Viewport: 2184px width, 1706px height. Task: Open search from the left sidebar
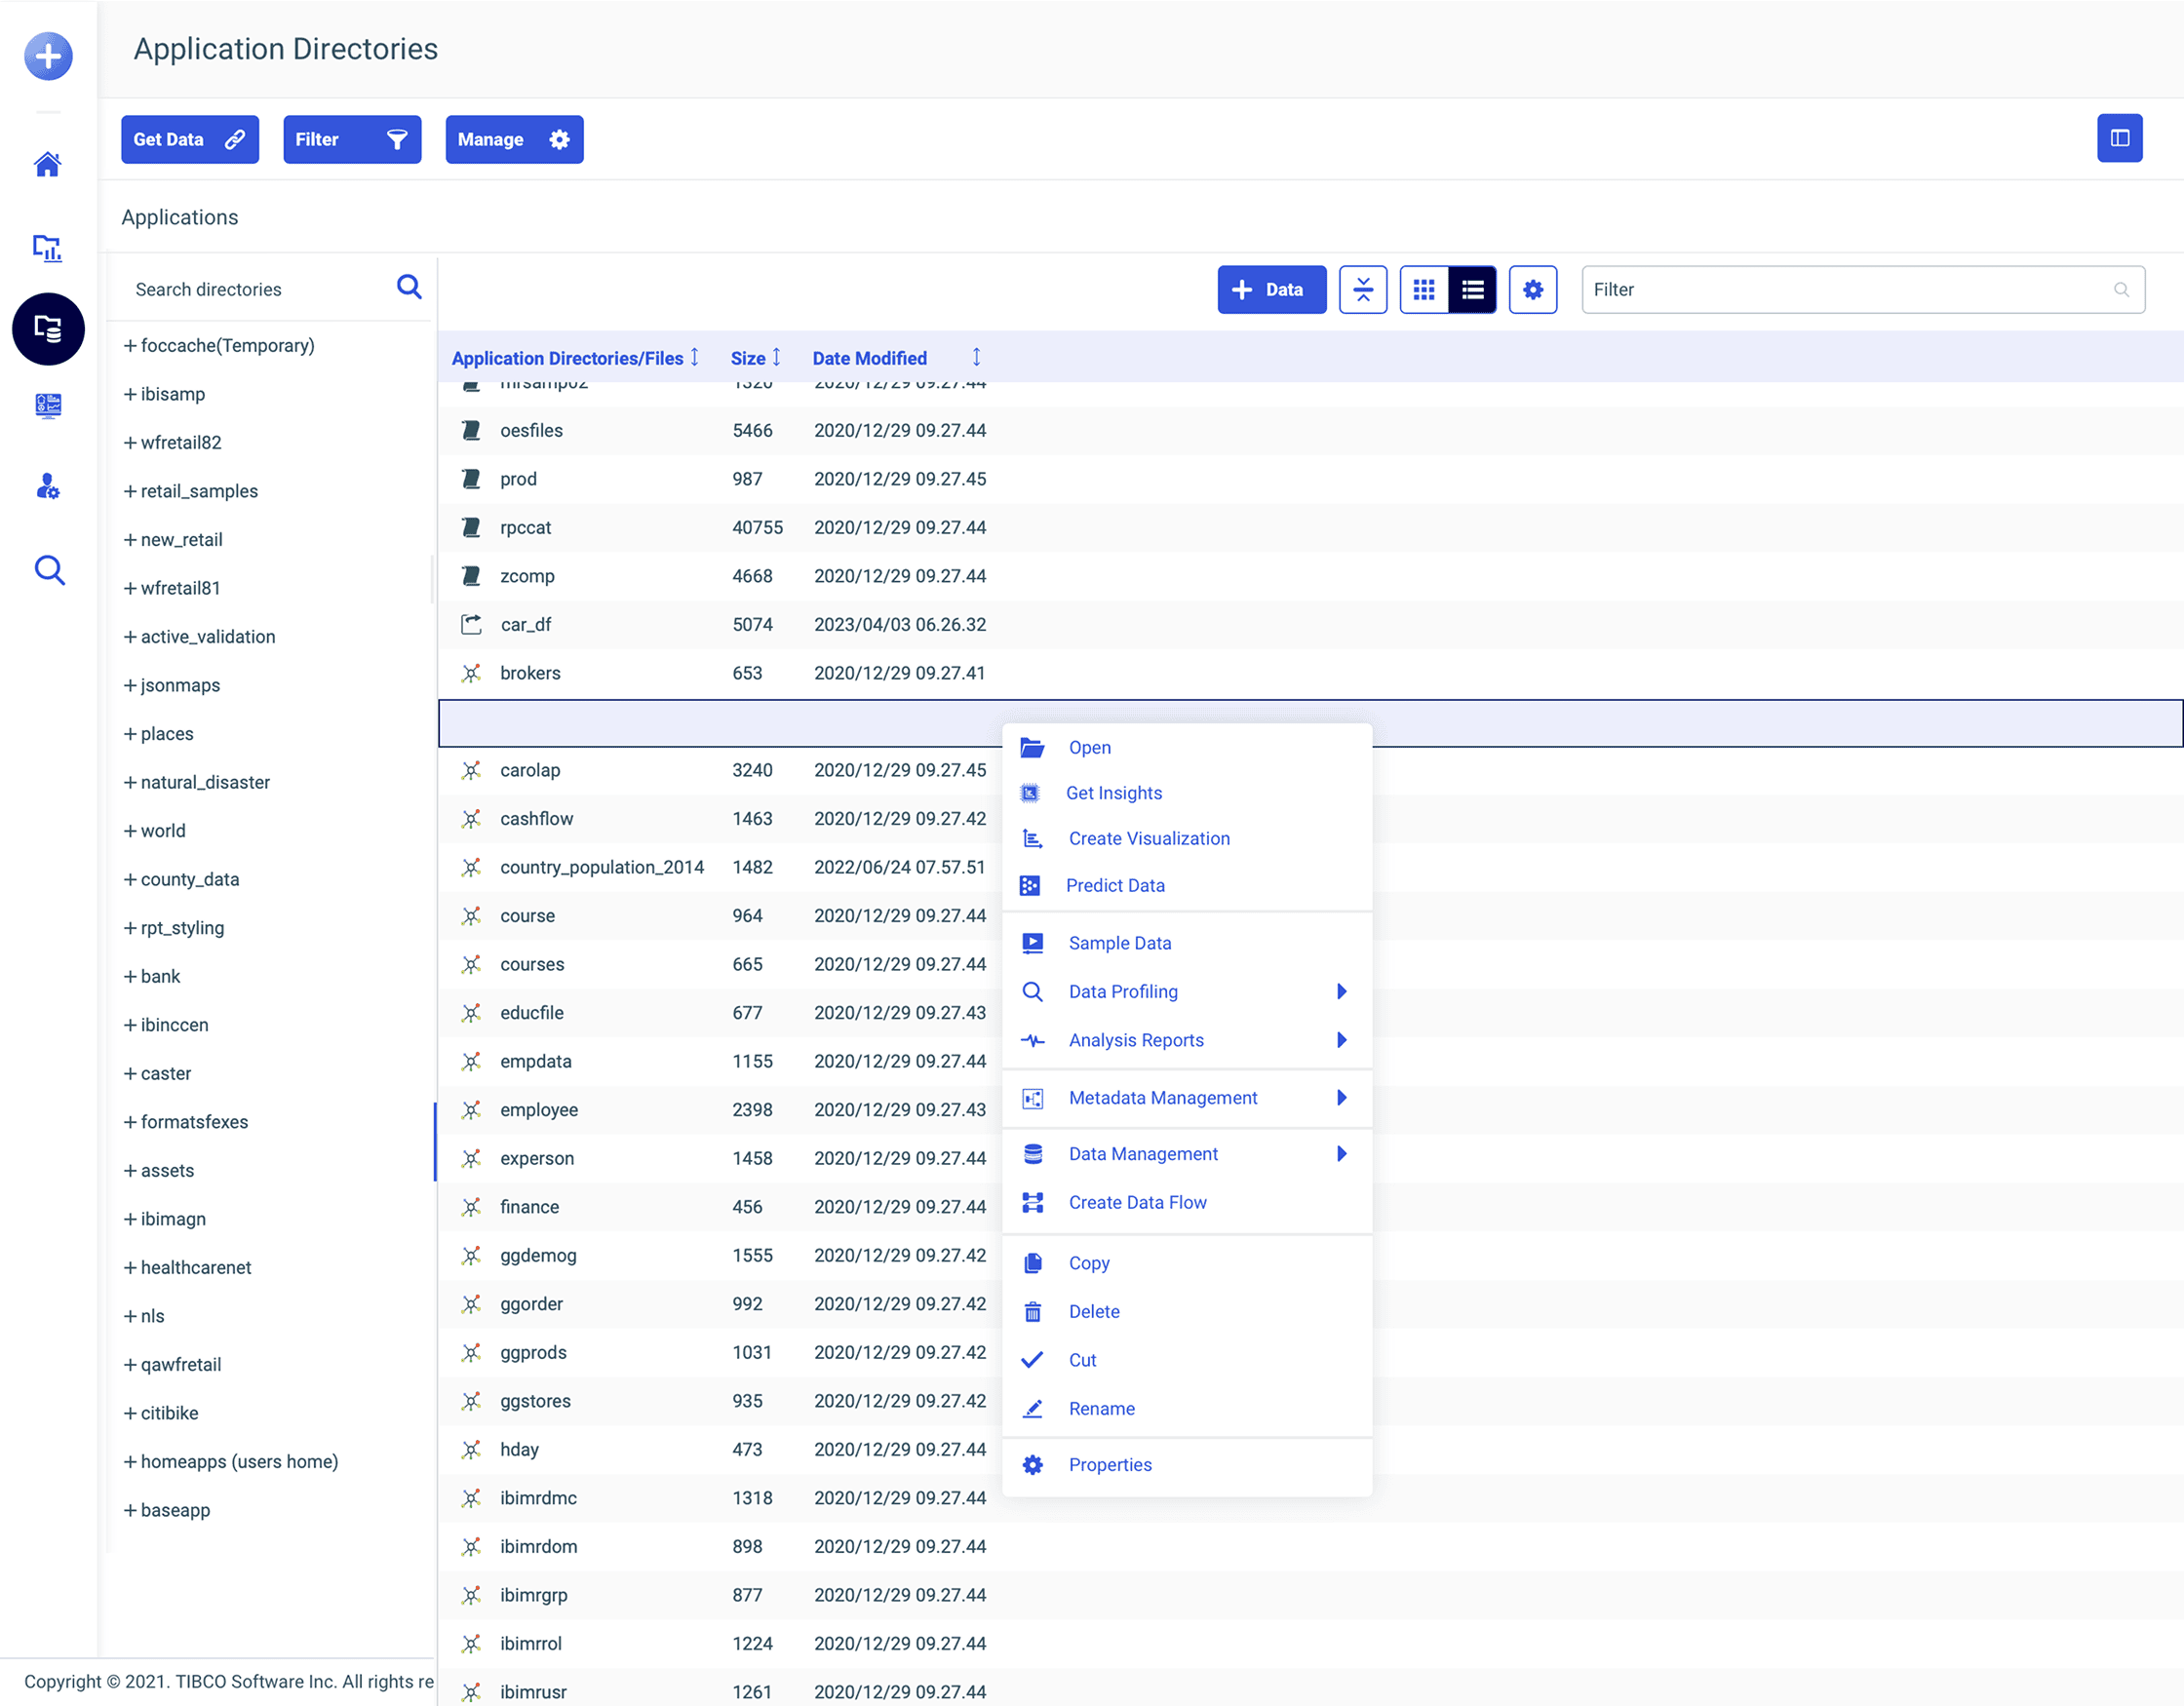48,569
